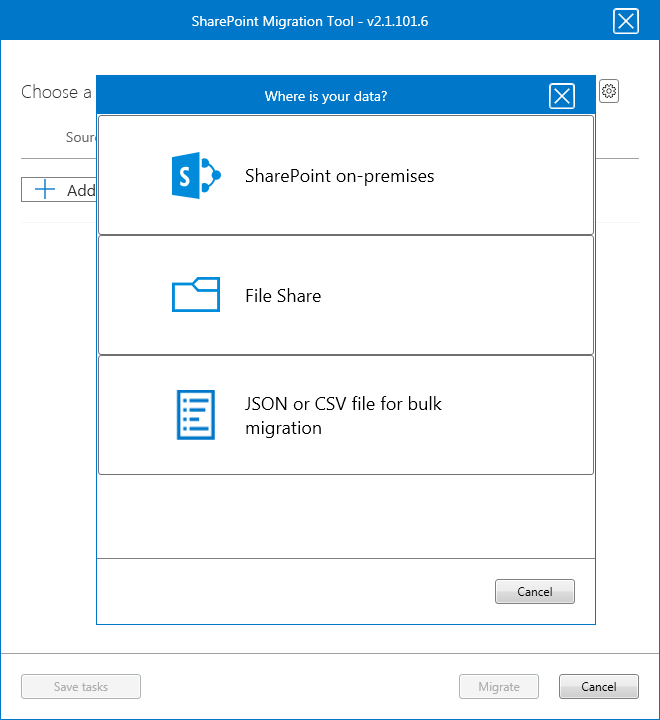Click the plus icon beside Add

[45, 190]
